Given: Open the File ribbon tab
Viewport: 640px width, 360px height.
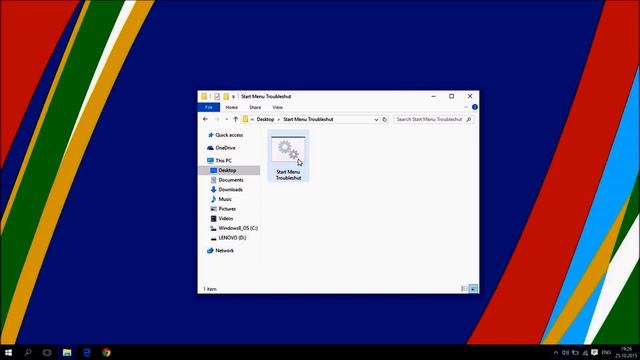Looking at the screenshot, I should click(209, 107).
